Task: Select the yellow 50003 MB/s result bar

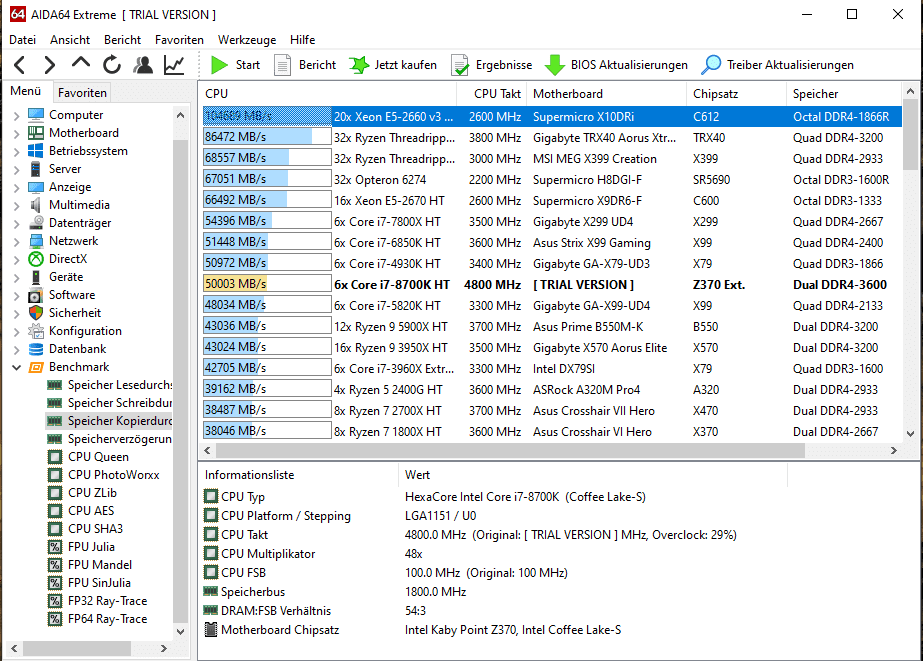Action: 267,284
